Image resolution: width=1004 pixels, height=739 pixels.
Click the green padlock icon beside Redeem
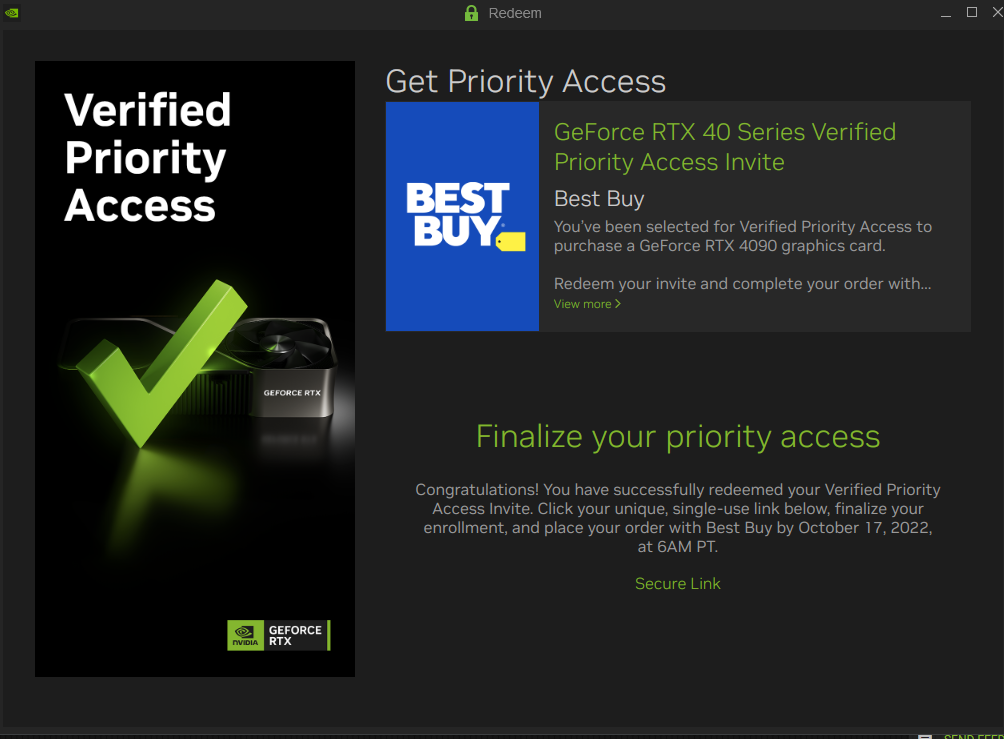coord(471,13)
